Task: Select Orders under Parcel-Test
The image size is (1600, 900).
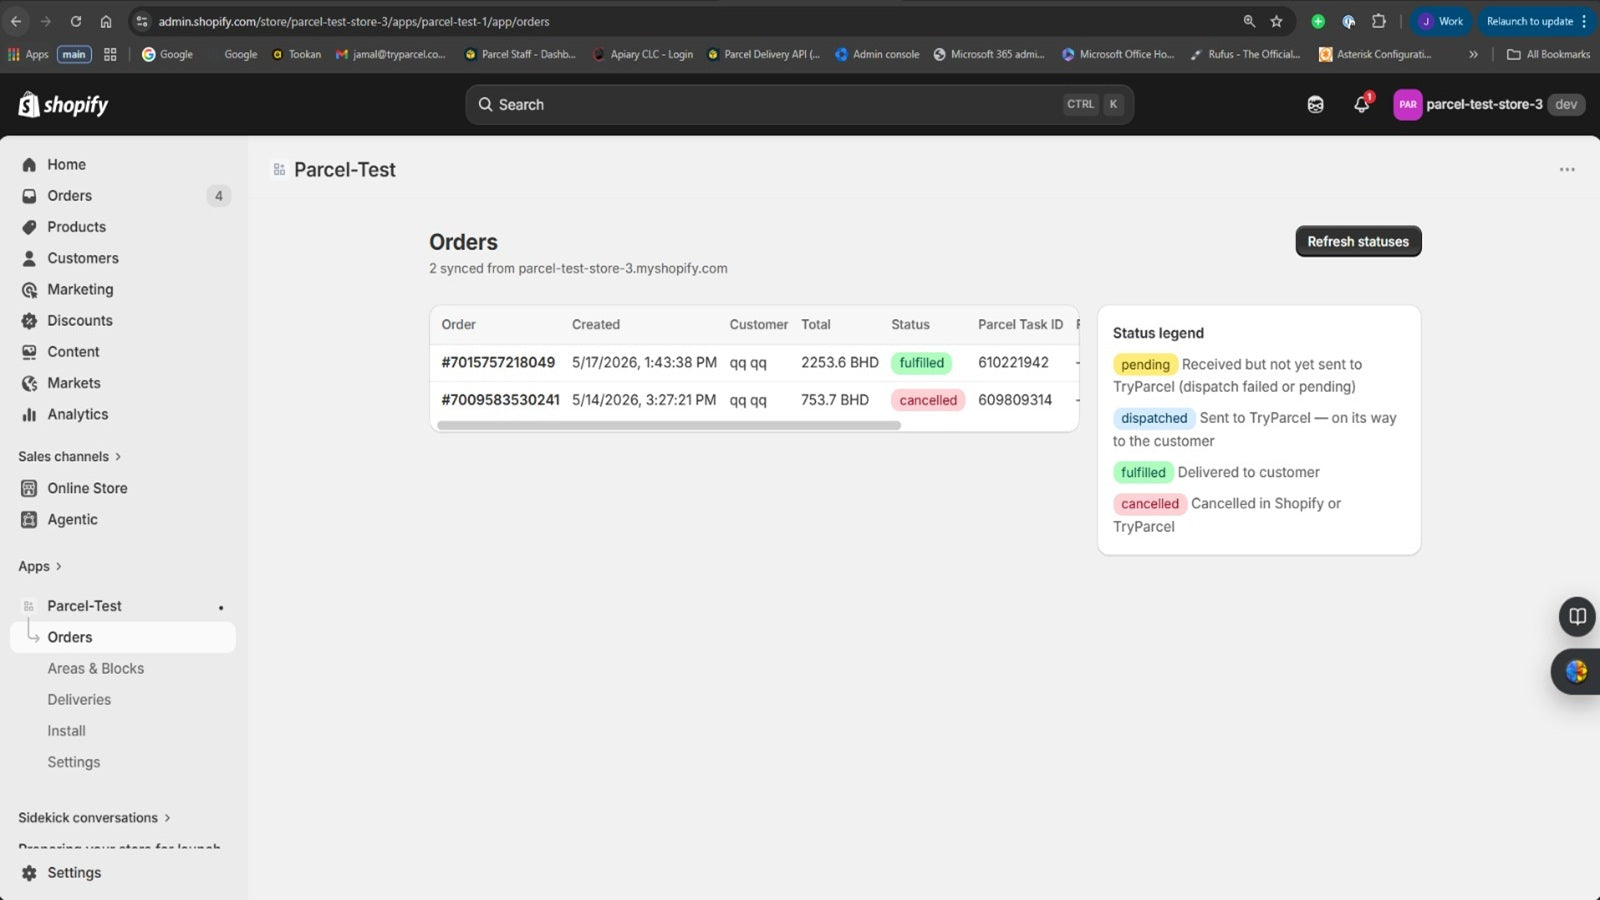Action: click(x=123, y=637)
